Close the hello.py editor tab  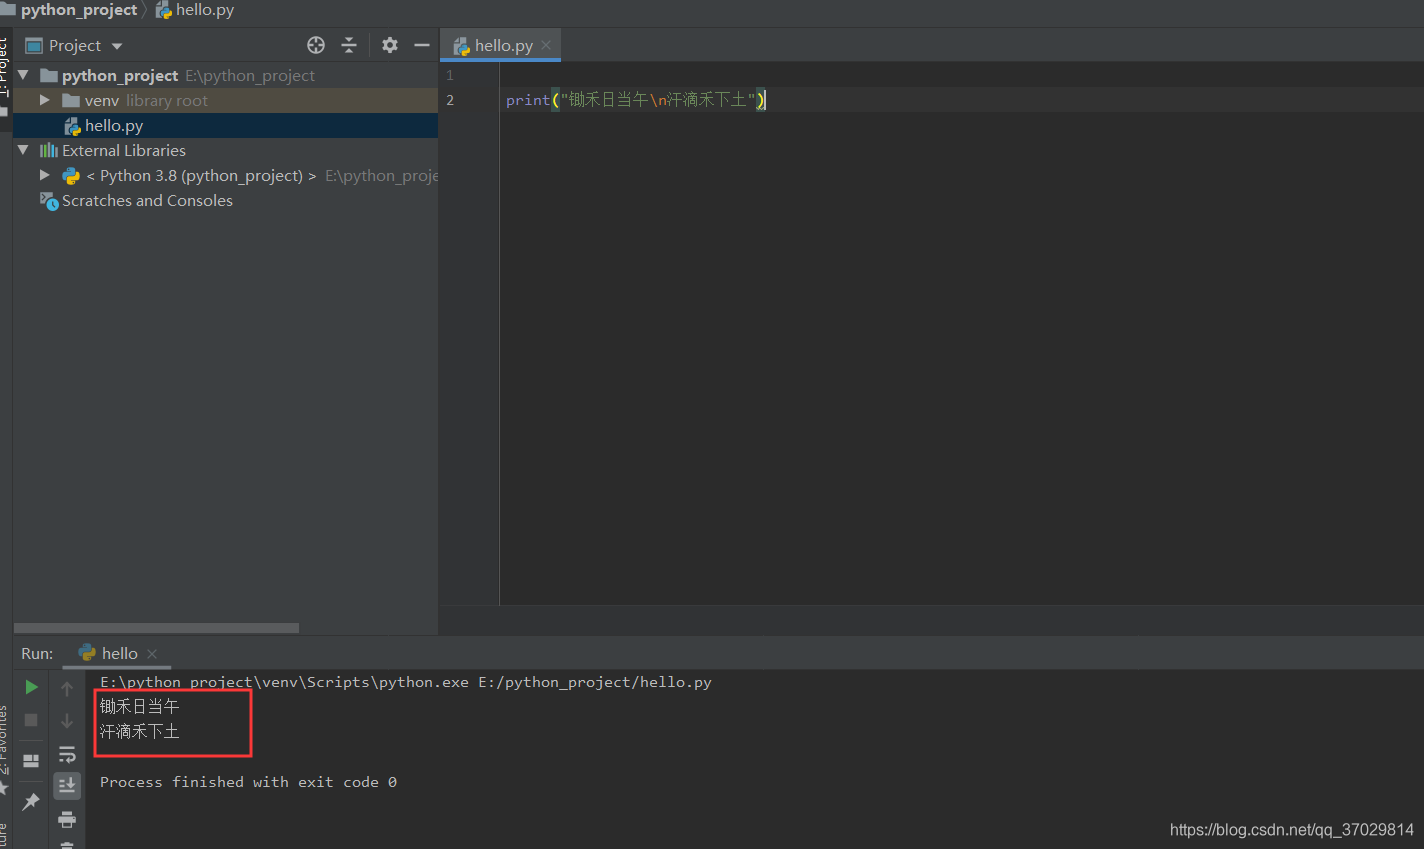[546, 45]
